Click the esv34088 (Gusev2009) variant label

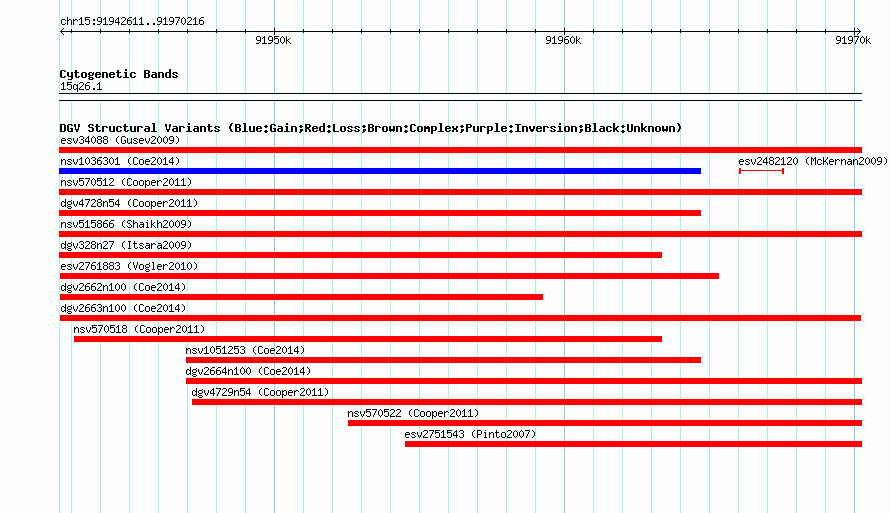[x=120, y=140]
